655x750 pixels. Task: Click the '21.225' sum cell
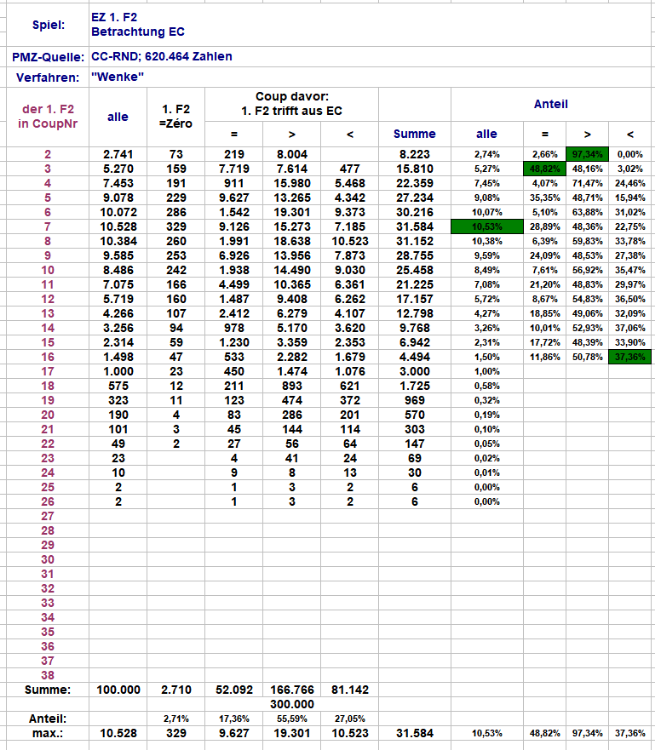(414, 285)
